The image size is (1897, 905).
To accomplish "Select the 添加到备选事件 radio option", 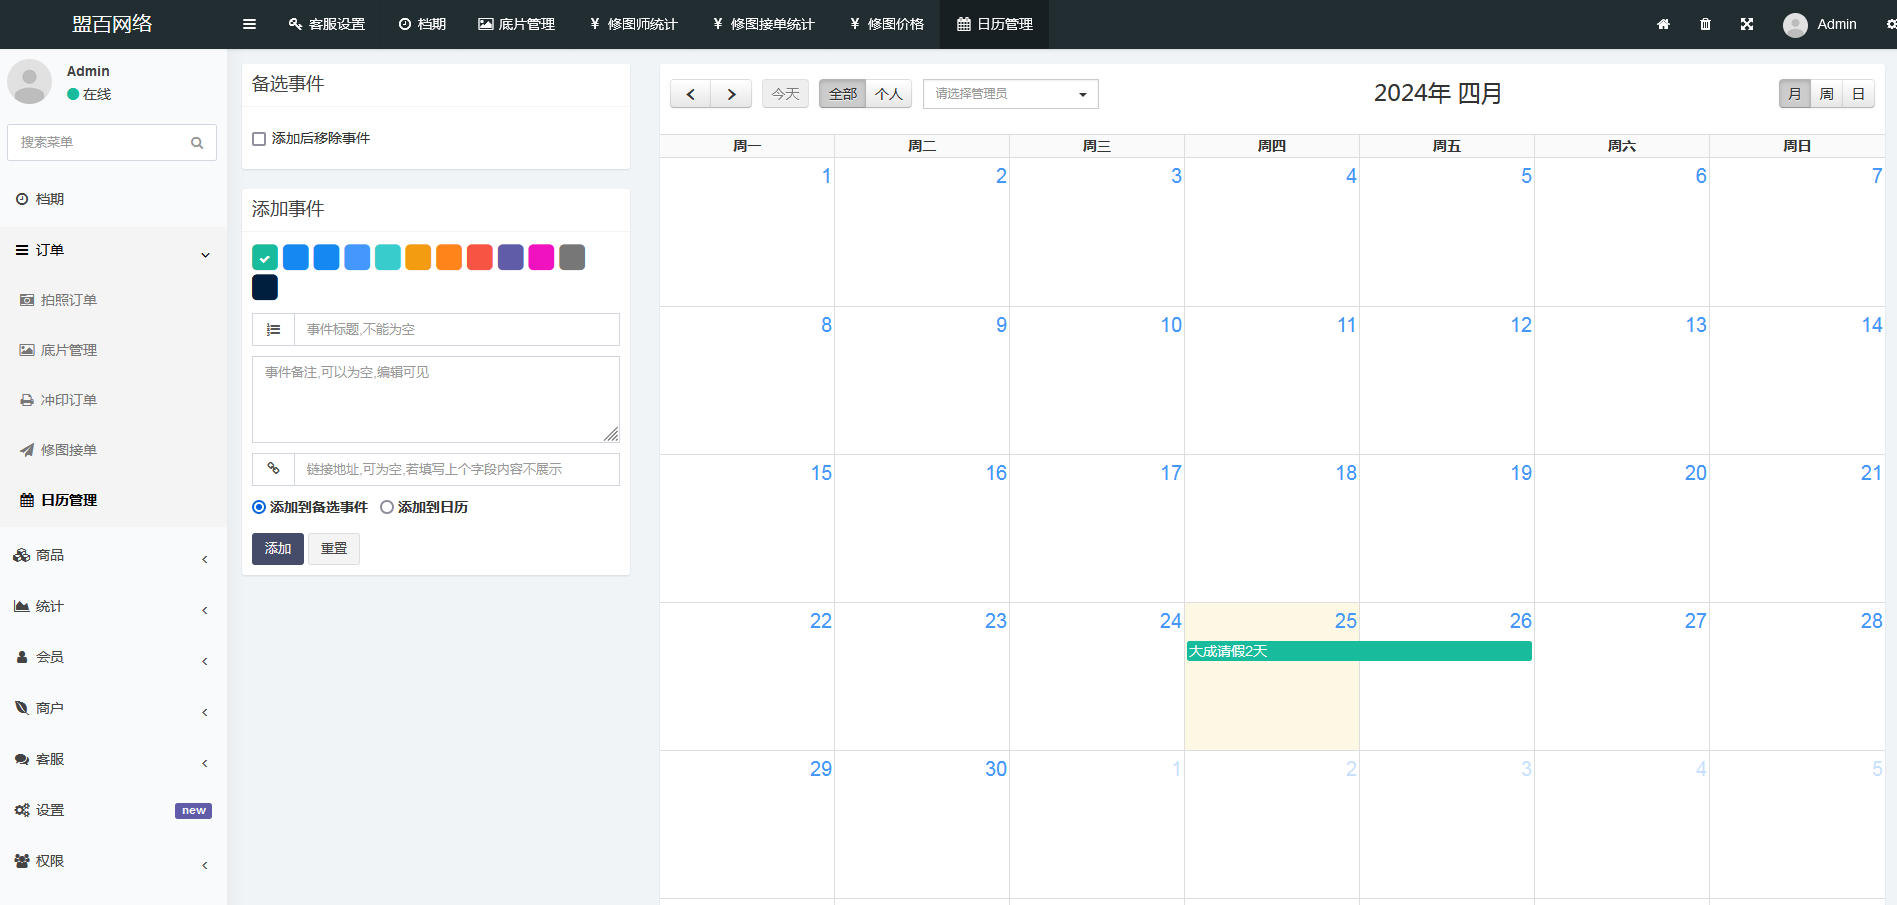I will click(x=259, y=508).
